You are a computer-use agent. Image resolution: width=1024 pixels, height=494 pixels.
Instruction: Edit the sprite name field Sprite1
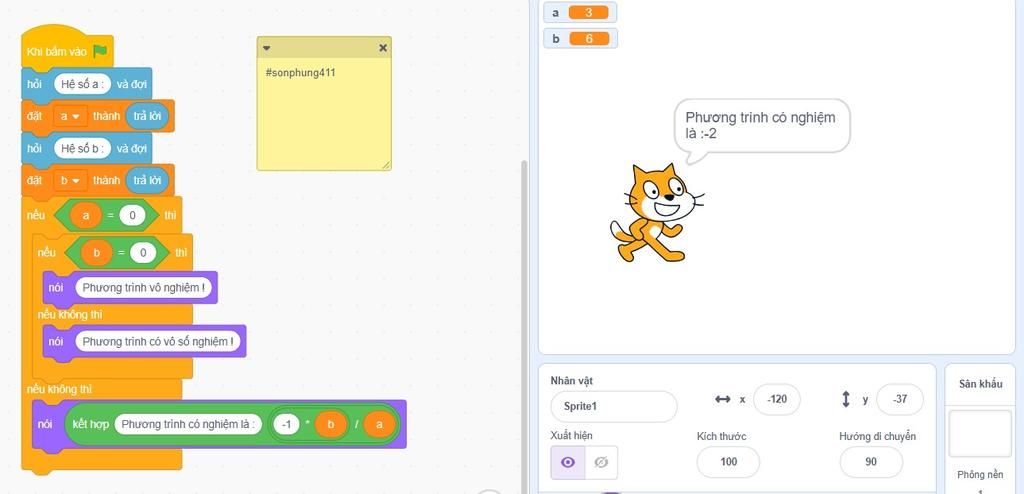pyautogui.click(x=614, y=406)
